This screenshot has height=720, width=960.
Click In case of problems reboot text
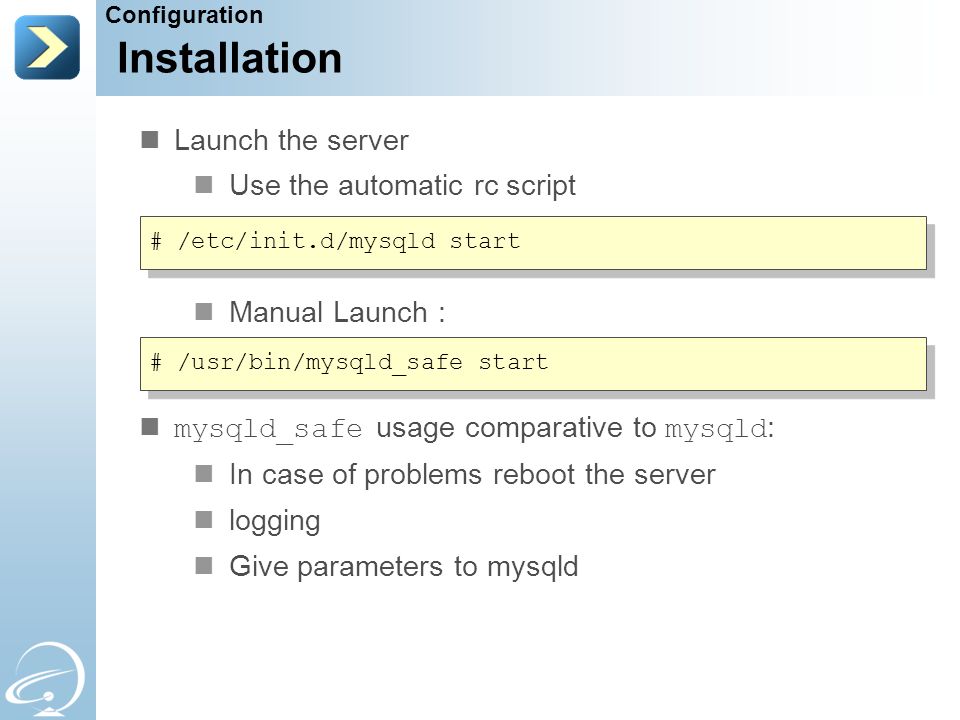pyautogui.click(x=473, y=475)
